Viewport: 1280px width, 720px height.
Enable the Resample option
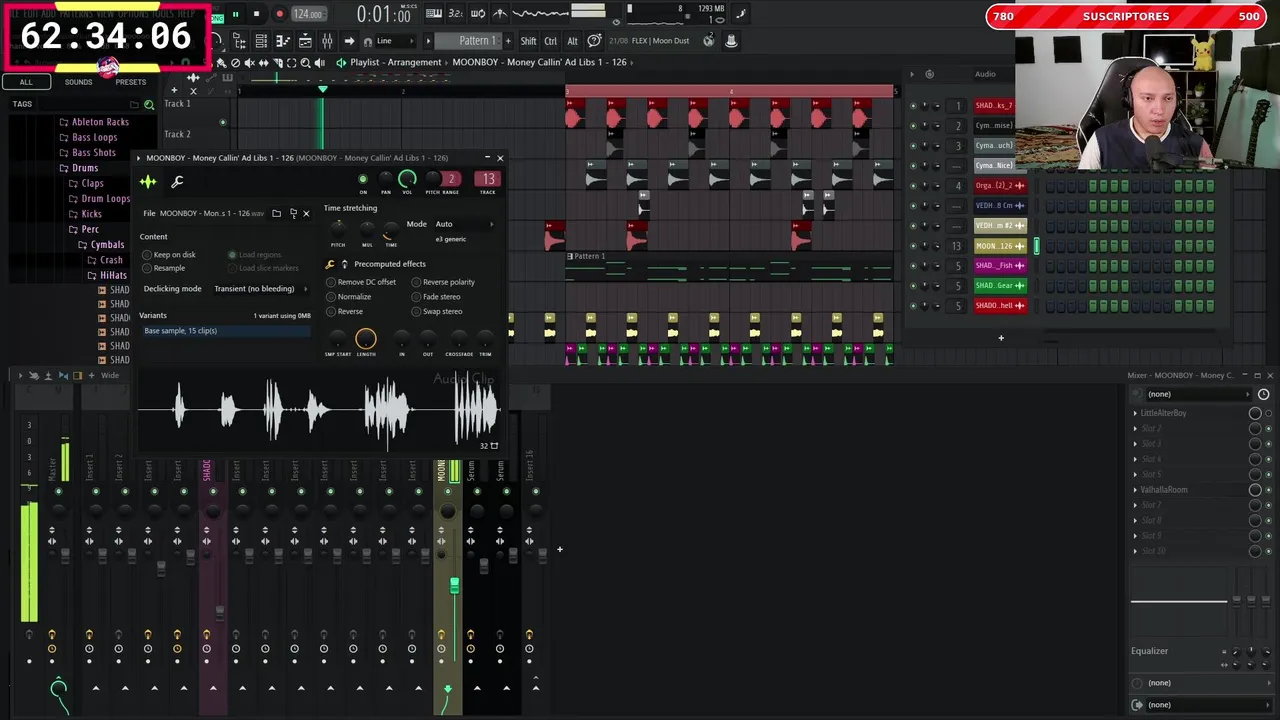coord(163,268)
